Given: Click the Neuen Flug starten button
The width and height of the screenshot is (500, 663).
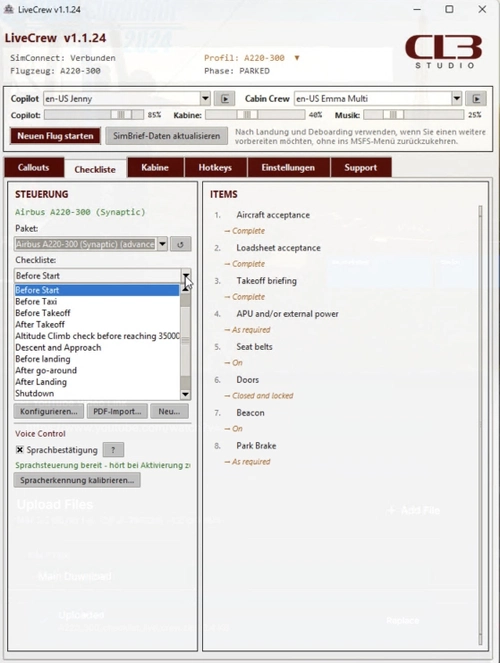Looking at the screenshot, I should point(55,136).
